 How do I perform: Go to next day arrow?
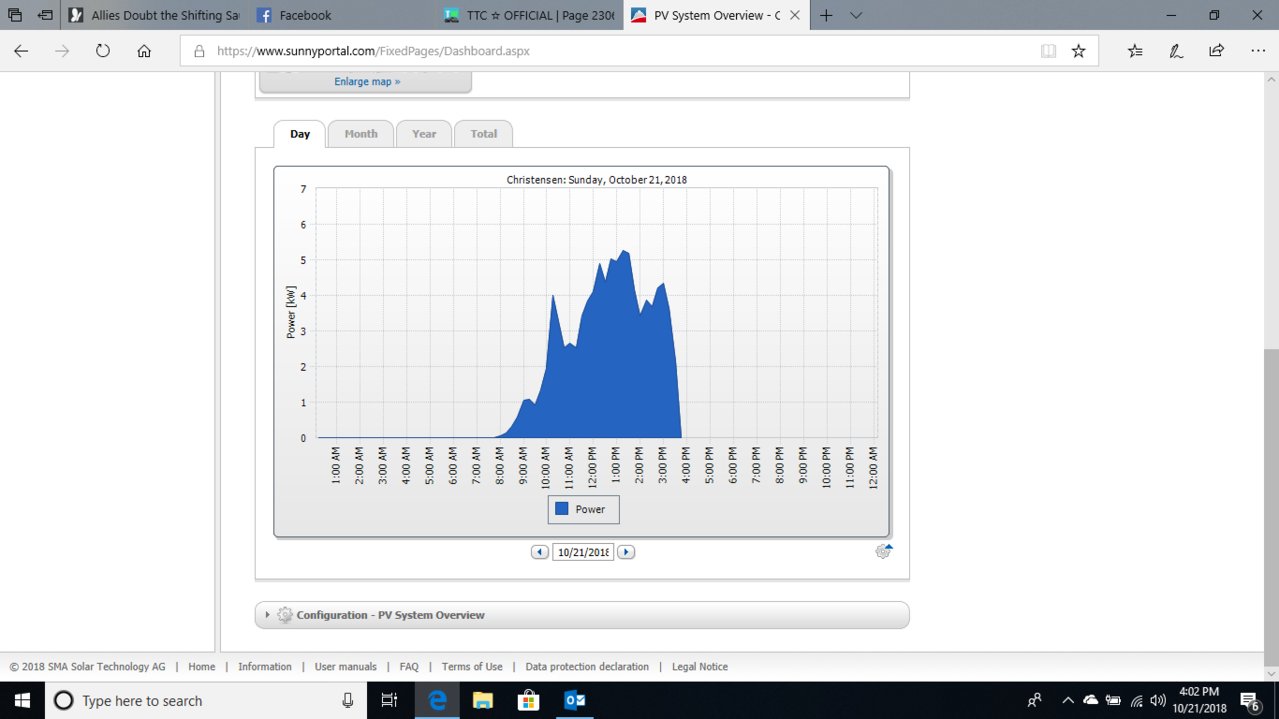[x=626, y=552]
